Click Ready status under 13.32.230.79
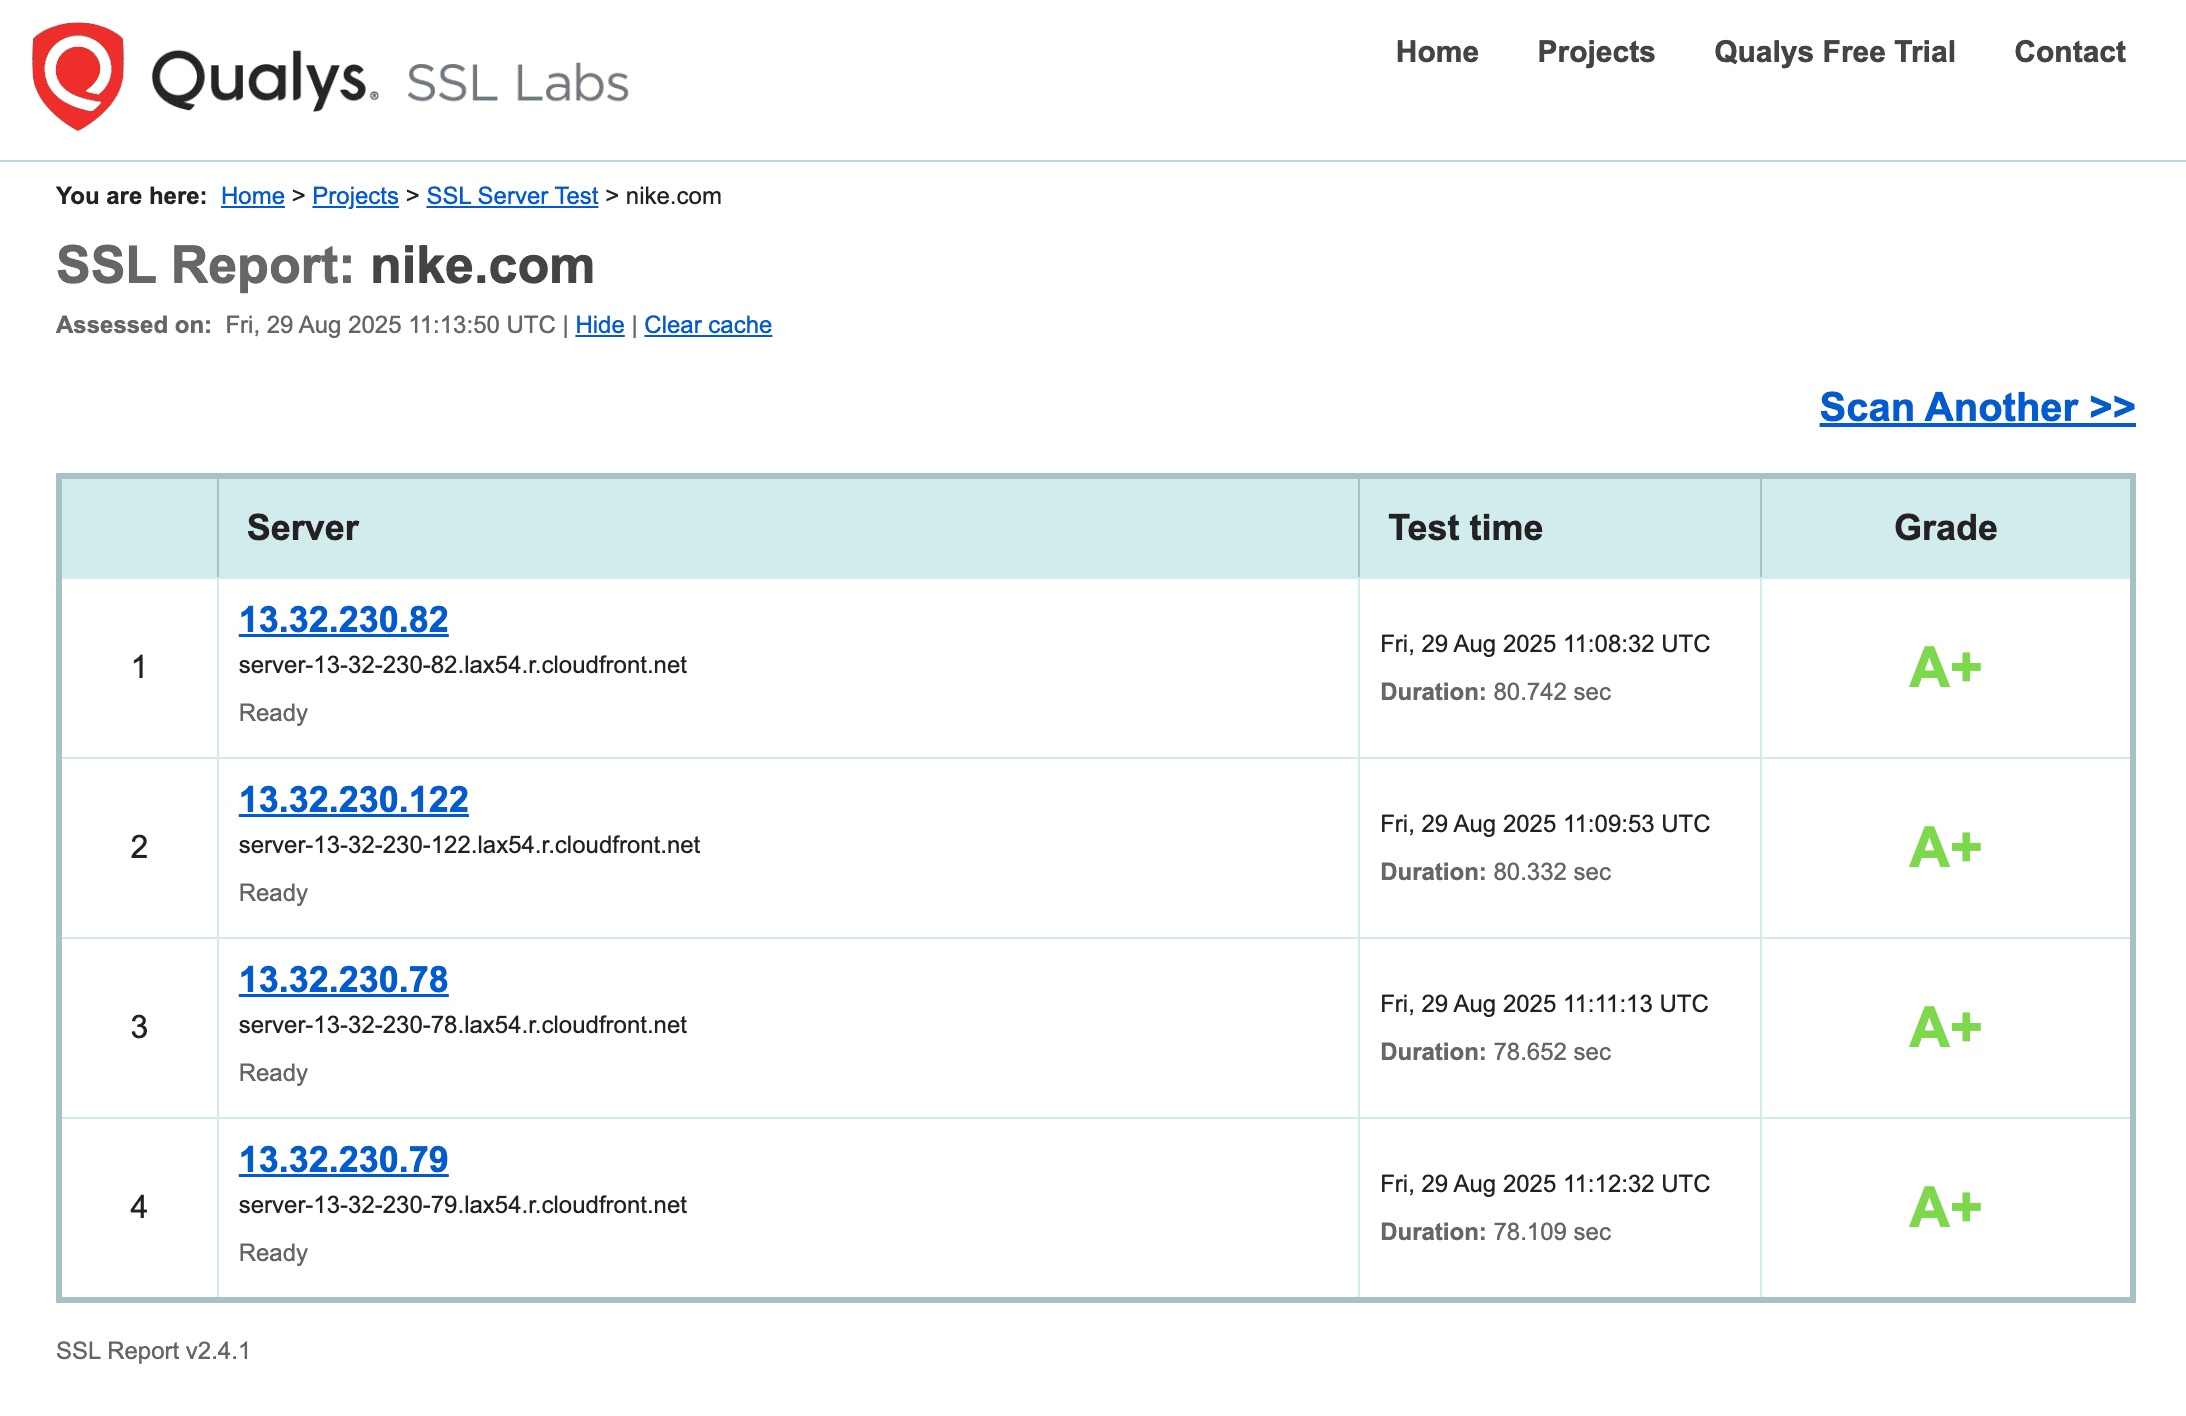 [x=273, y=1253]
